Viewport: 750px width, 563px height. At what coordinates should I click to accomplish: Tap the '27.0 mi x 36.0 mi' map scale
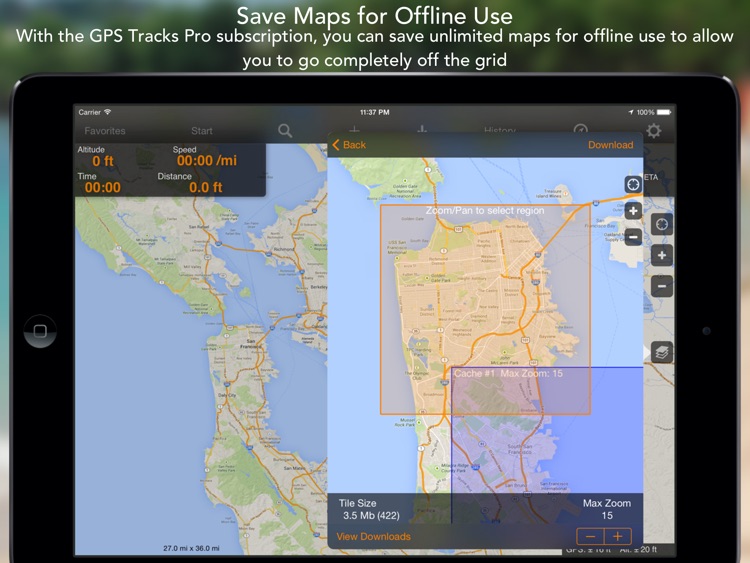click(x=191, y=548)
